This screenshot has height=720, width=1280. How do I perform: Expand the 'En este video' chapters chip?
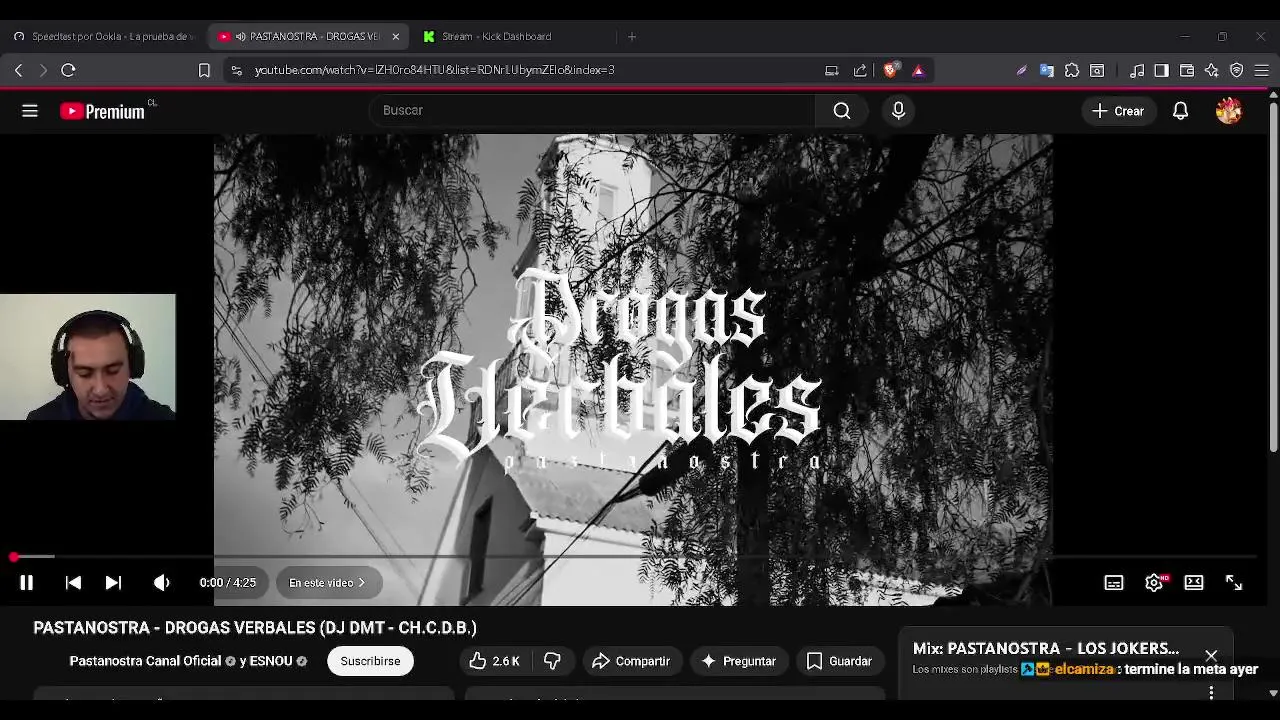tap(327, 583)
